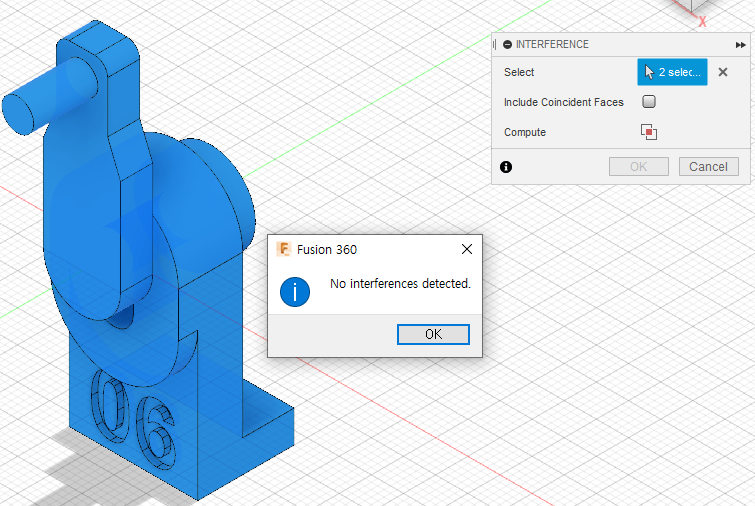Click the Select label in panel
Image resolution: width=755 pixels, height=506 pixels.
click(519, 72)
